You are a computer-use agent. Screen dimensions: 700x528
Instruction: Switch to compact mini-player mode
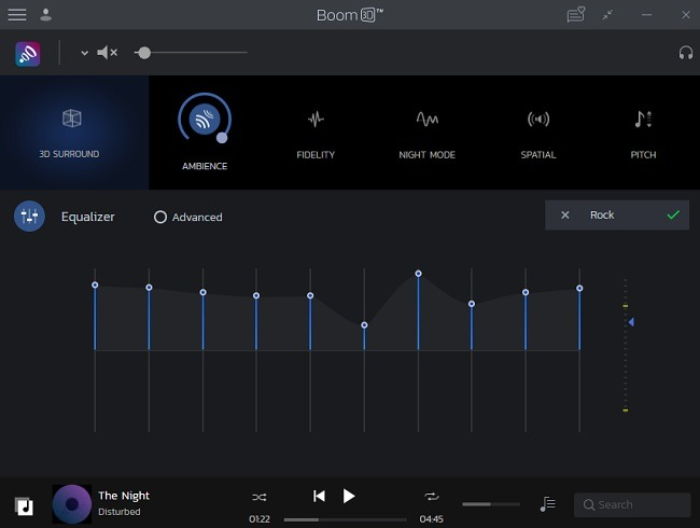pos(608,15)
